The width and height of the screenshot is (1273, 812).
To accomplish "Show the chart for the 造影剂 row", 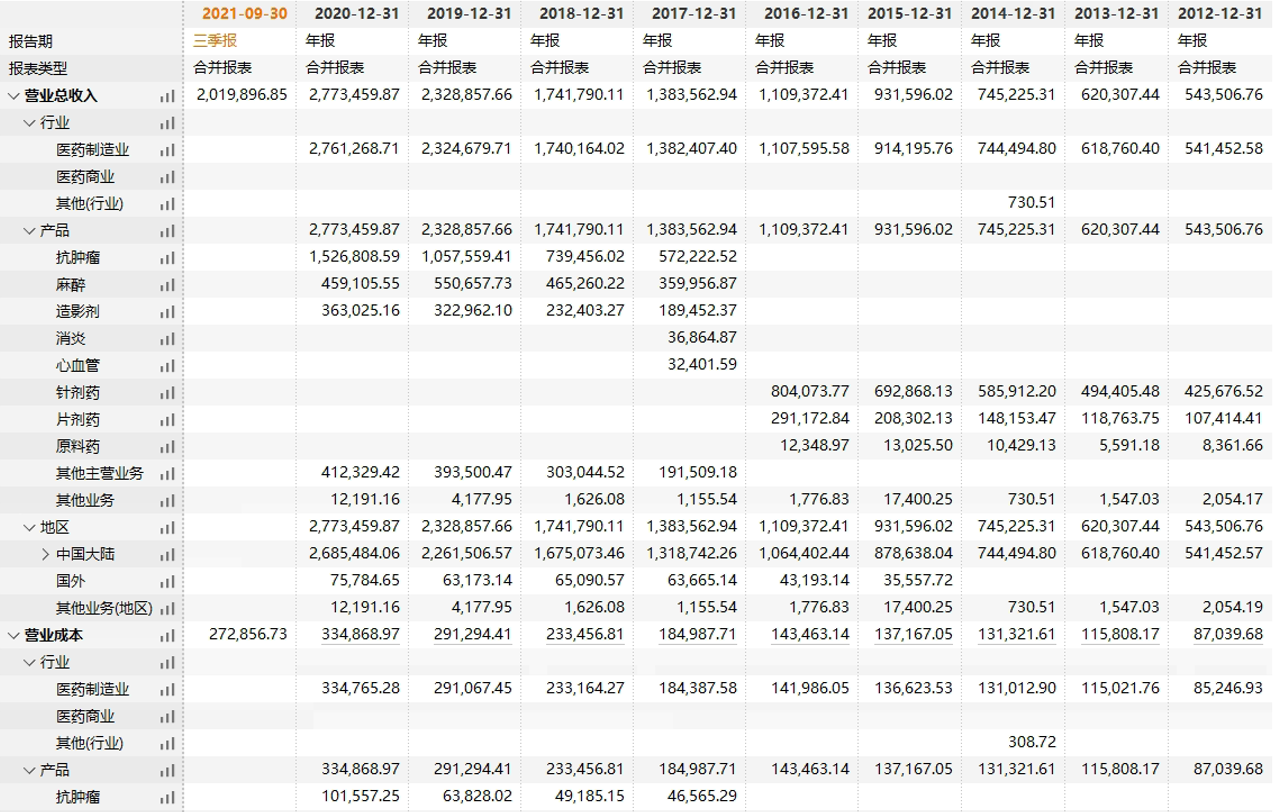I will point(167,312).
